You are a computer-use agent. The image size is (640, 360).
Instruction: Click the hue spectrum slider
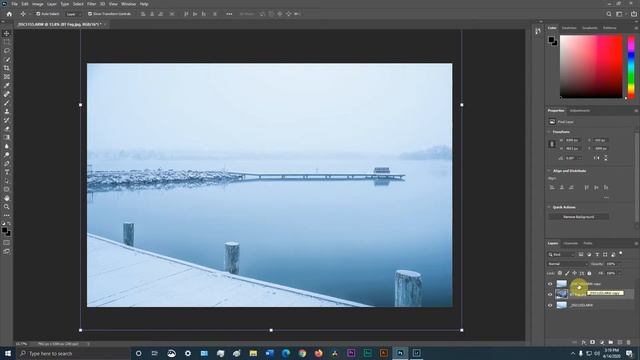(631, 67)
